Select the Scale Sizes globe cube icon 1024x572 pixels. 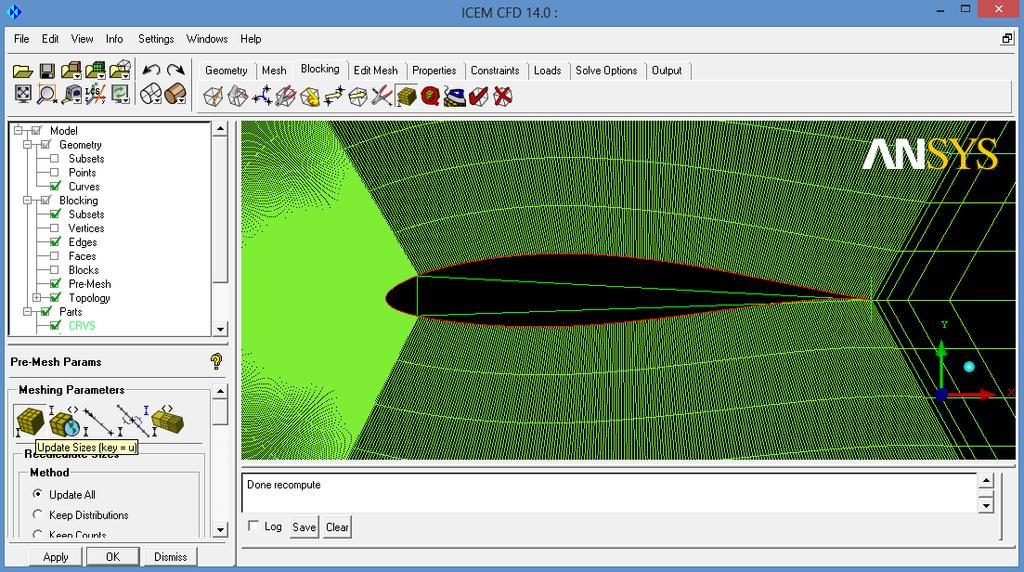click(64, 421)
